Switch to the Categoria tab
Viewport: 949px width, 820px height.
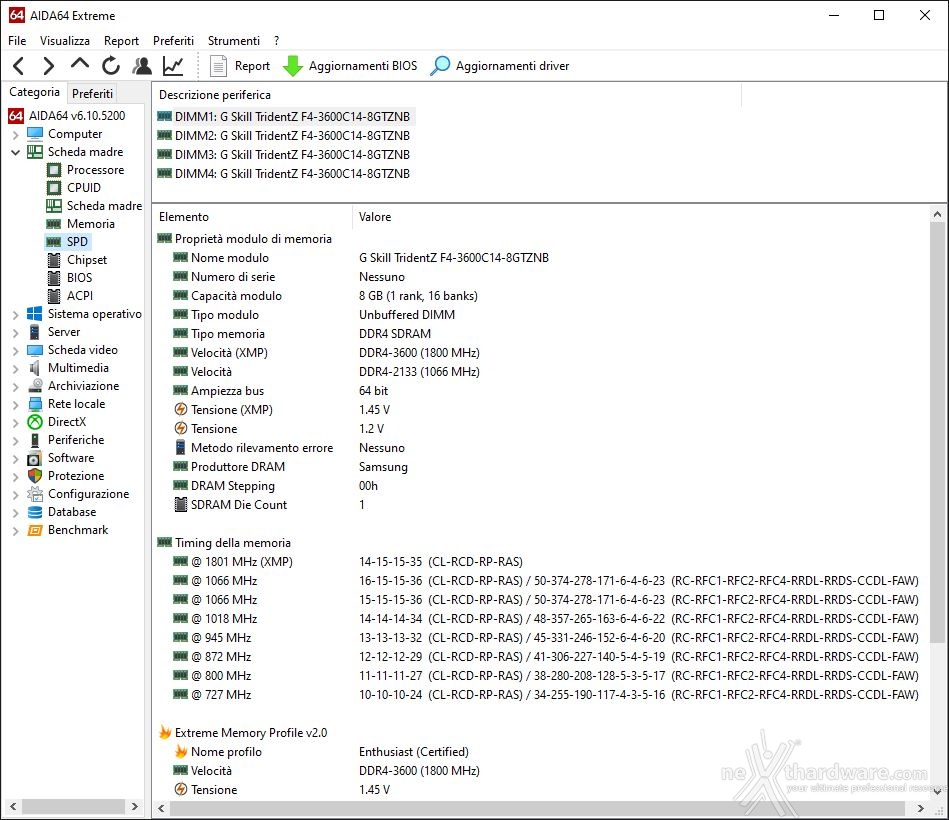pyautogui.click(x=34, y=92)
